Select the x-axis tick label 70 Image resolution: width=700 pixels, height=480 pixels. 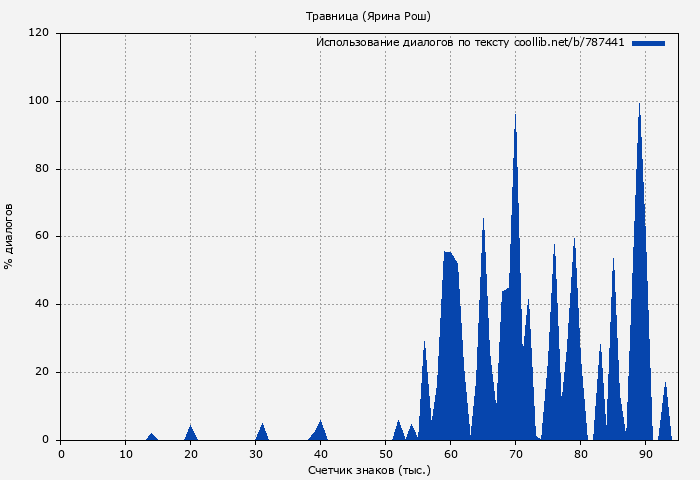click(515, 454)
